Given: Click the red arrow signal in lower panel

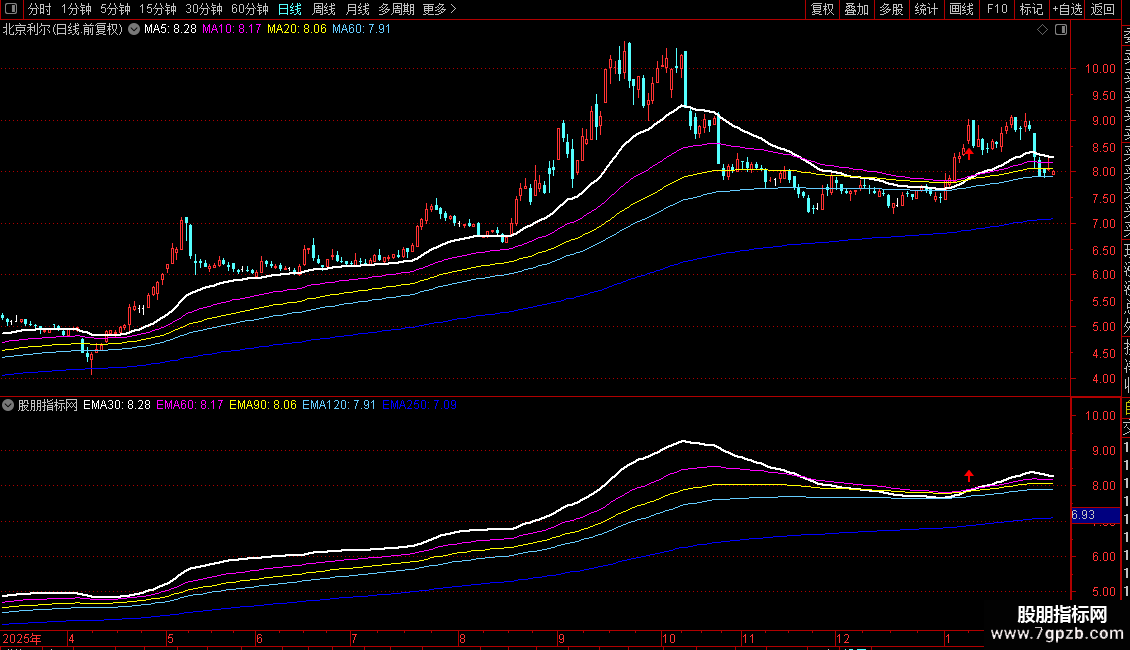Looking at the screenshot, I should [968, 476].
